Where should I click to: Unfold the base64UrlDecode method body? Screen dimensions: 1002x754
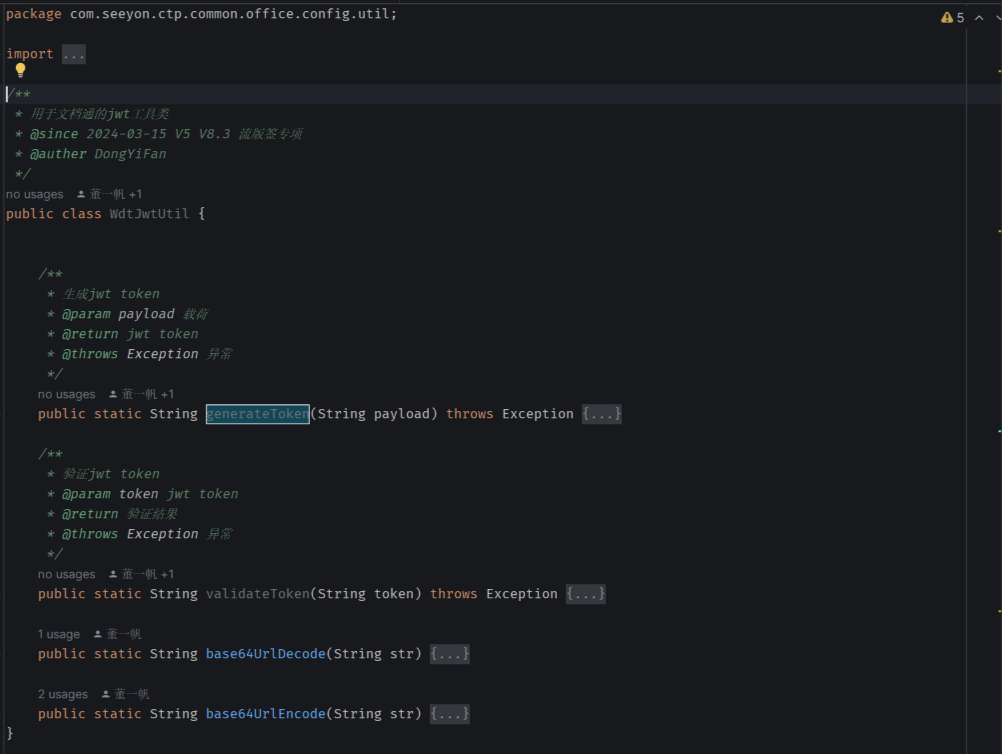(450, 654)
